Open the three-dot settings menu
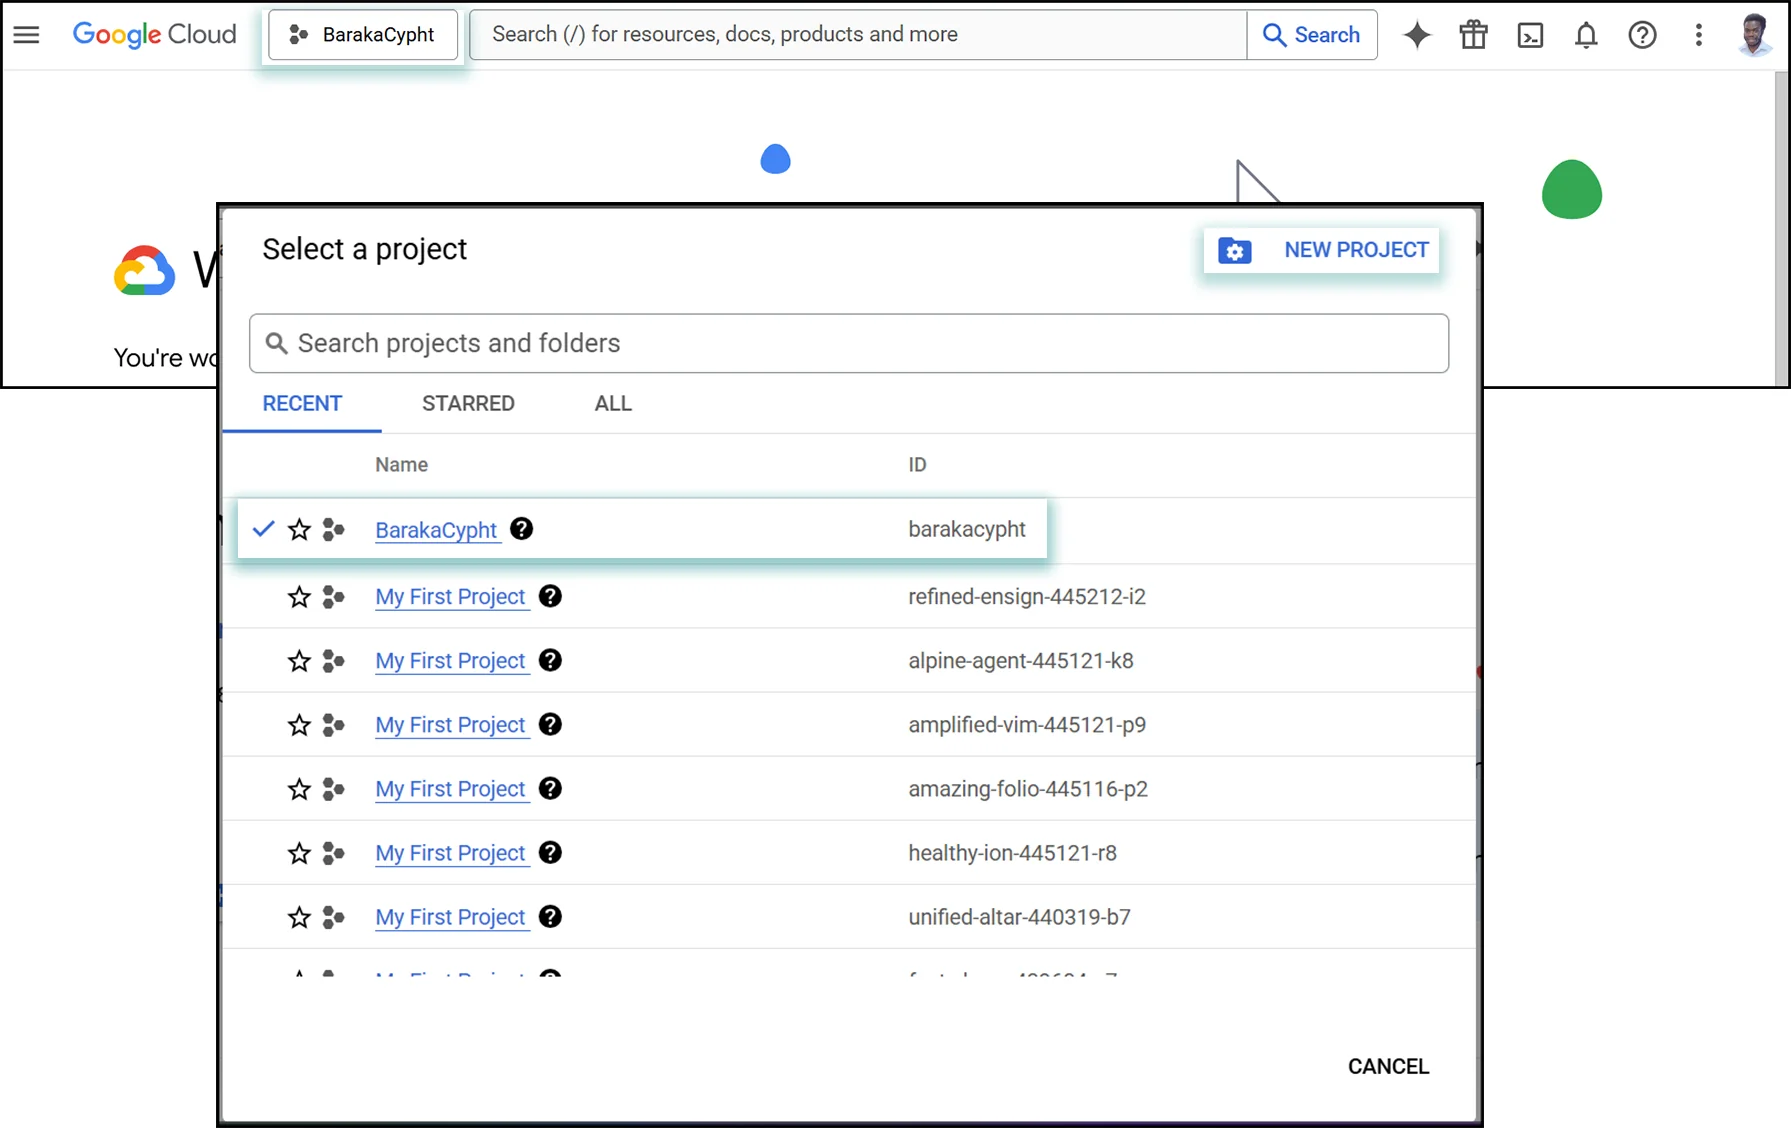The image size is (1791, 1128). coord(1698,35)
